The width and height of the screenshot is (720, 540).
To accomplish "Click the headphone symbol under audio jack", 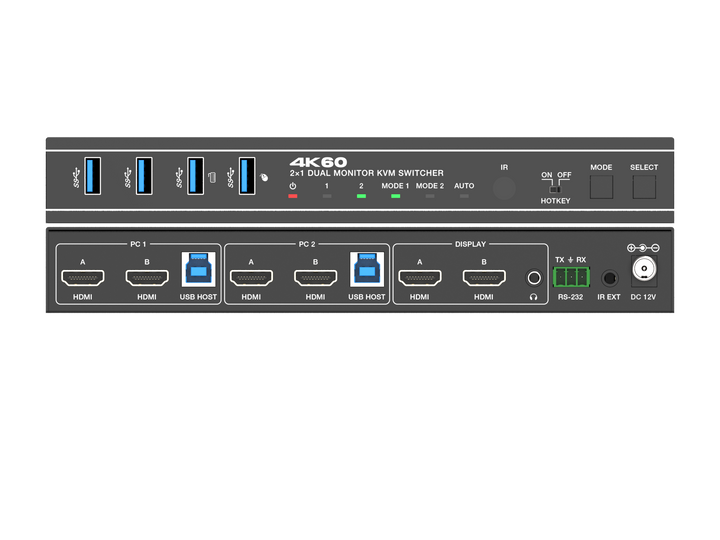I will click(533, 297).
